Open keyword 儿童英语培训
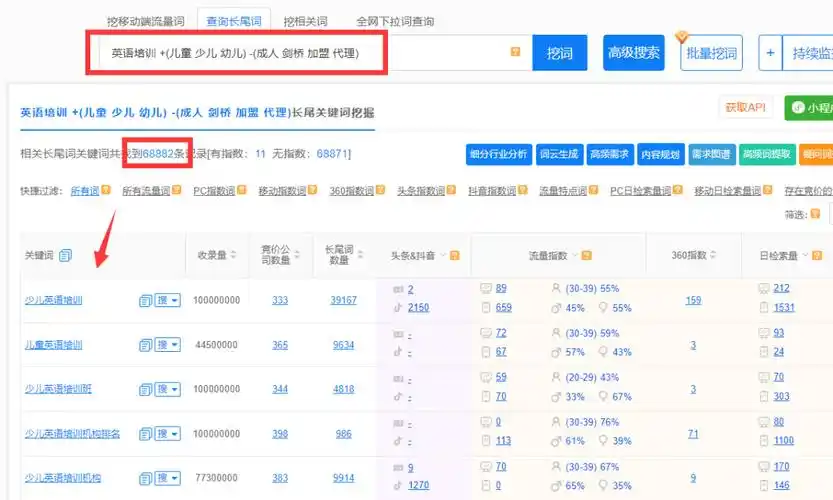833x500 pixels. click(x=53, y=345)
